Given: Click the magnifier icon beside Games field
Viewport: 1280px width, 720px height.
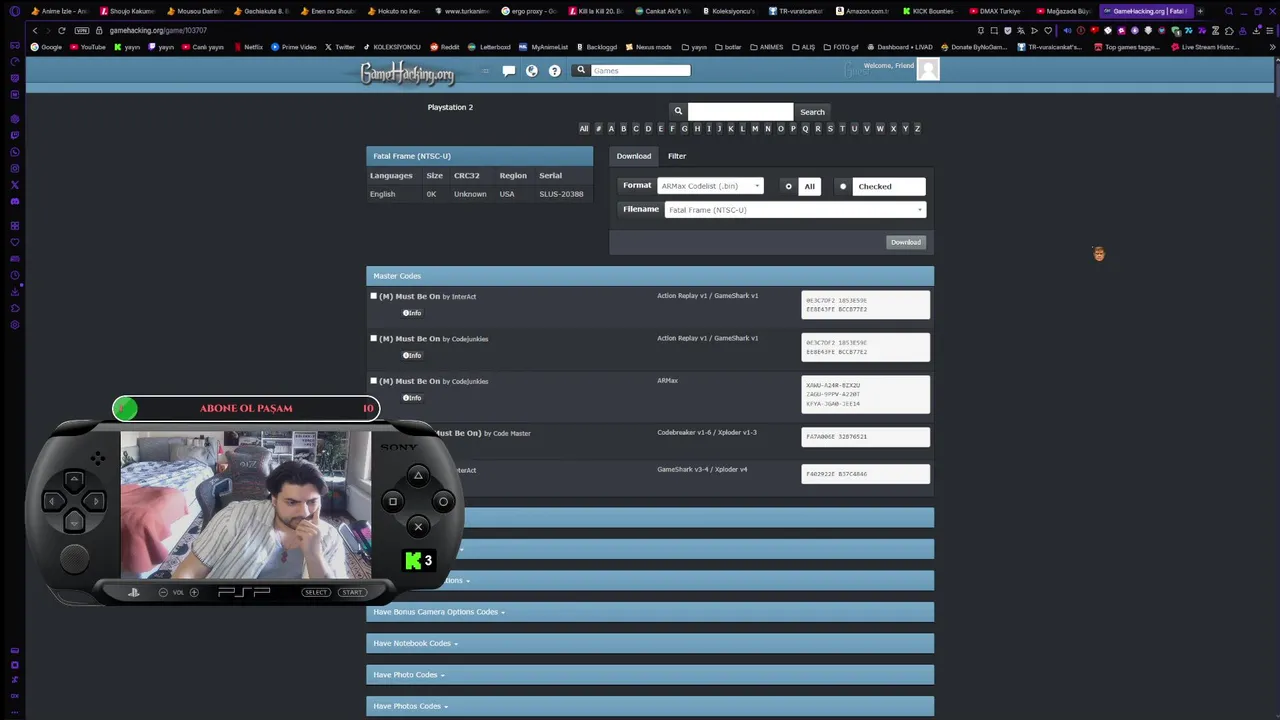Looking at the screenshot, I should [581, 70].
